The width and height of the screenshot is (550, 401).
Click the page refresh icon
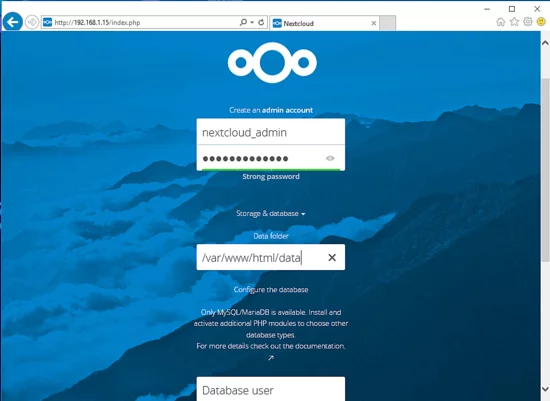[261, 22]
